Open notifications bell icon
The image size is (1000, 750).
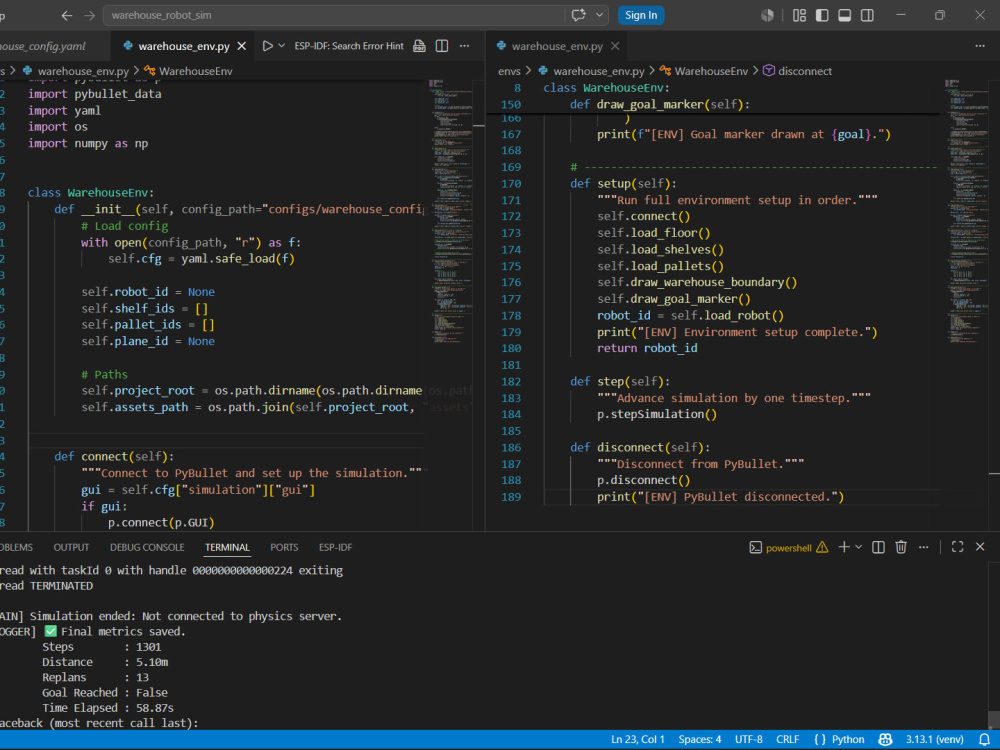(x=984, y=740)
